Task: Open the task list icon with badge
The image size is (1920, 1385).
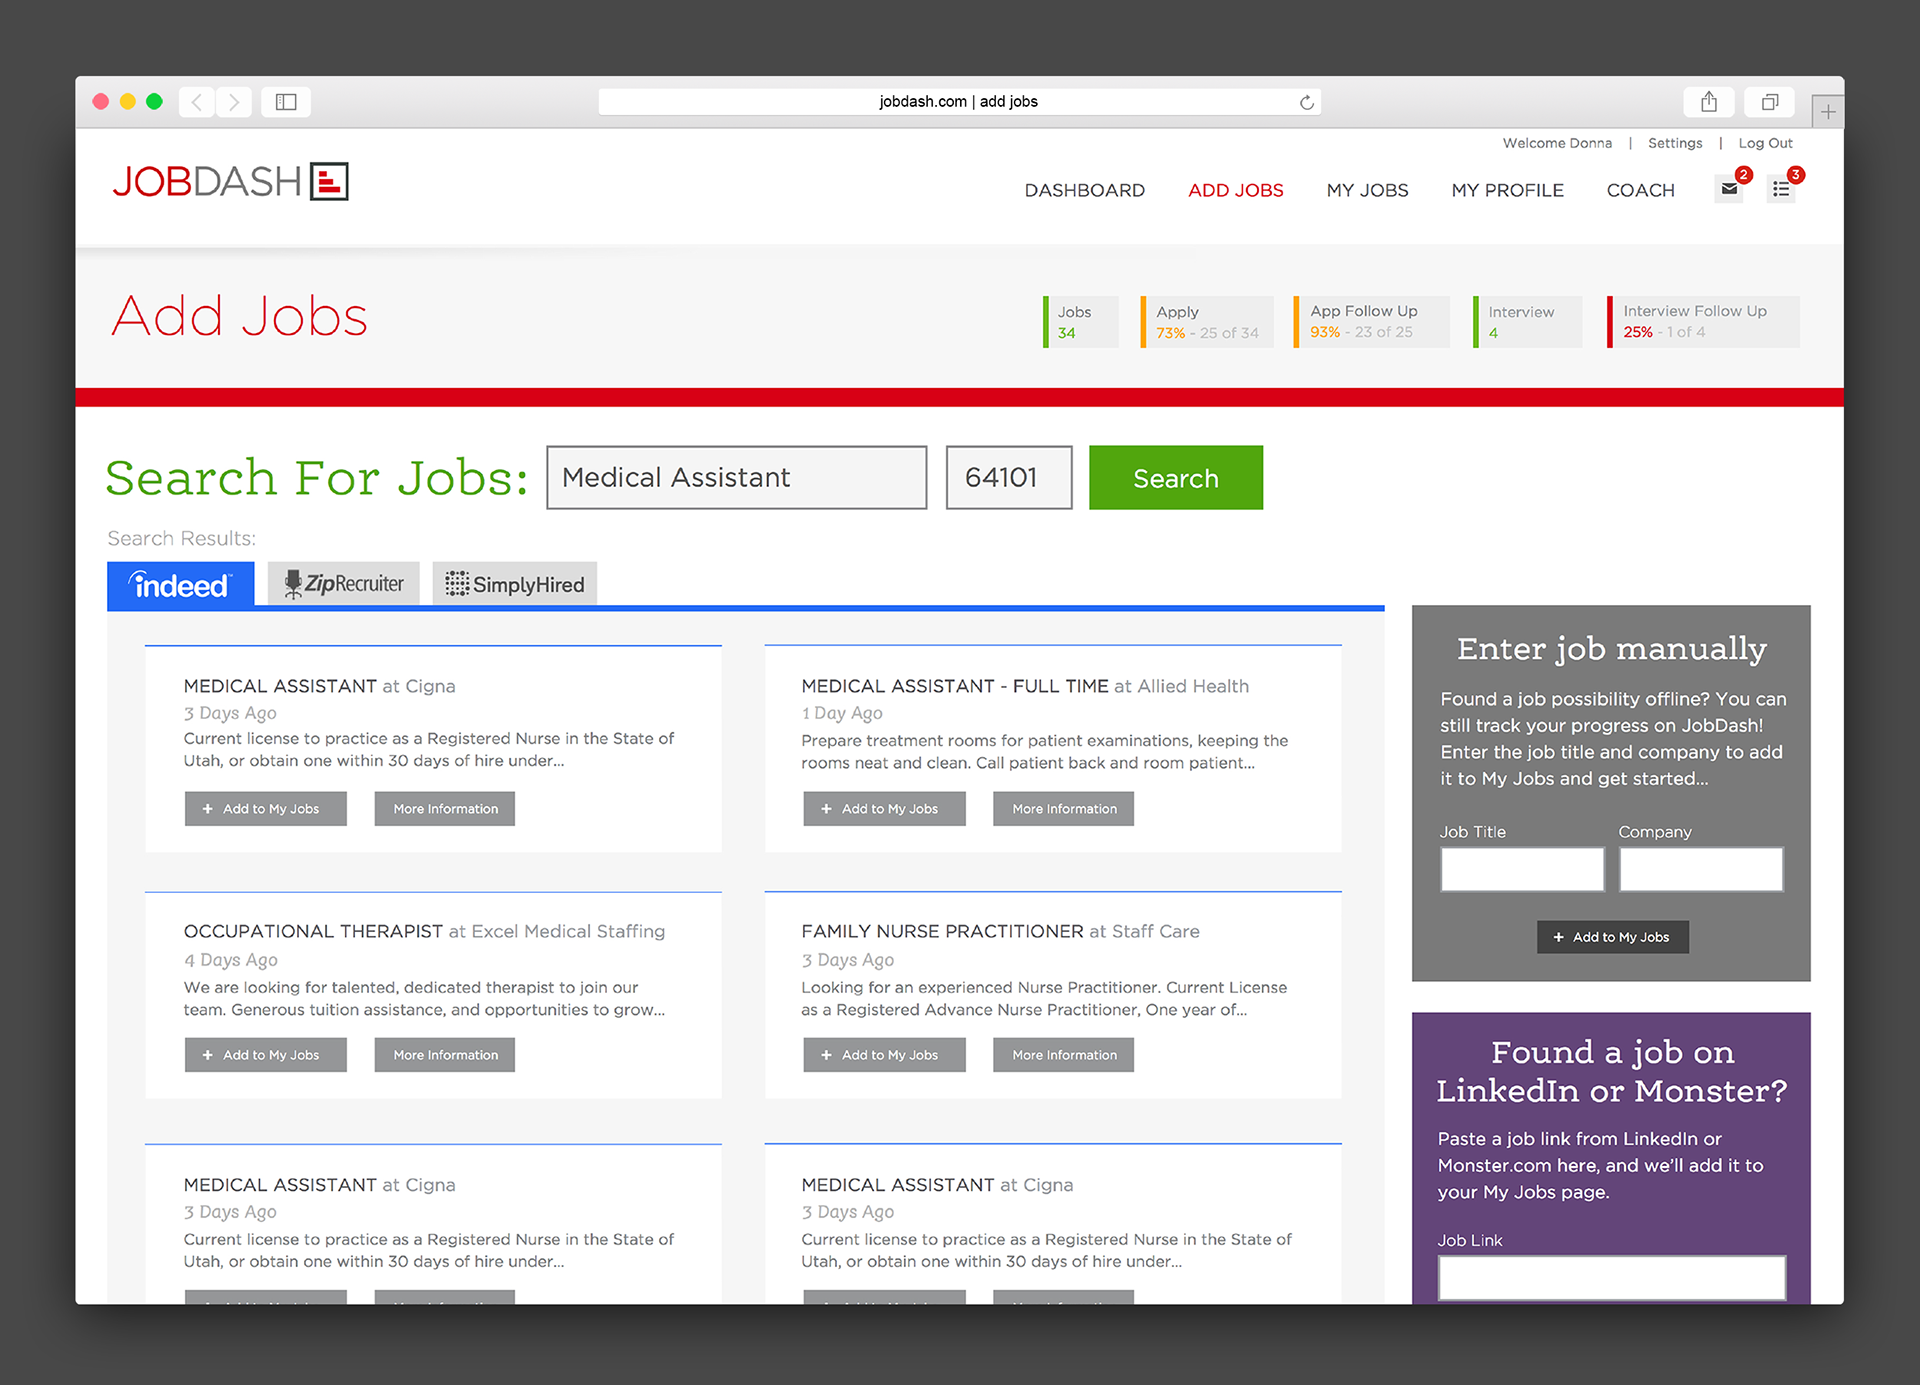Action: pos(1781,189)
